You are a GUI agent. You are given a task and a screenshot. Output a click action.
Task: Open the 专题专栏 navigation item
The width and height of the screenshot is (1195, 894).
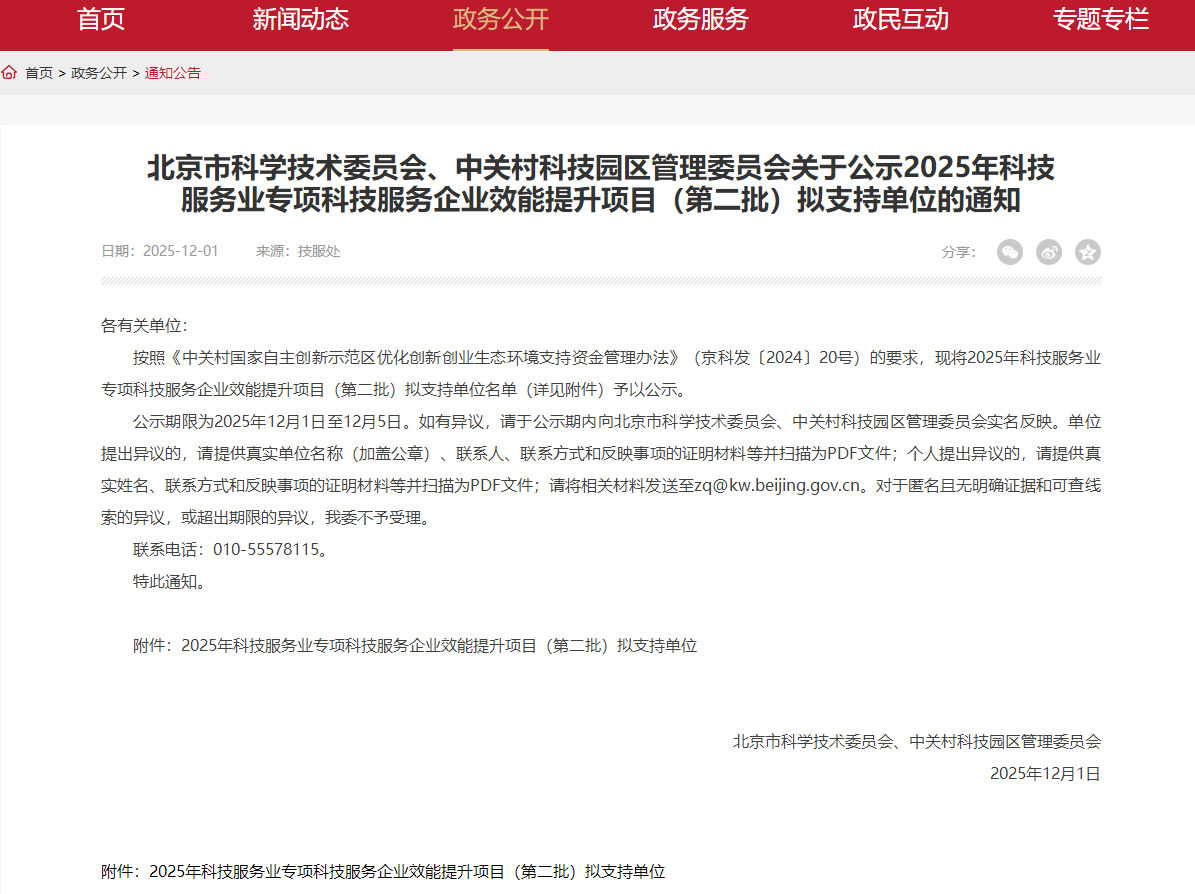click(x=1101, y=19)
